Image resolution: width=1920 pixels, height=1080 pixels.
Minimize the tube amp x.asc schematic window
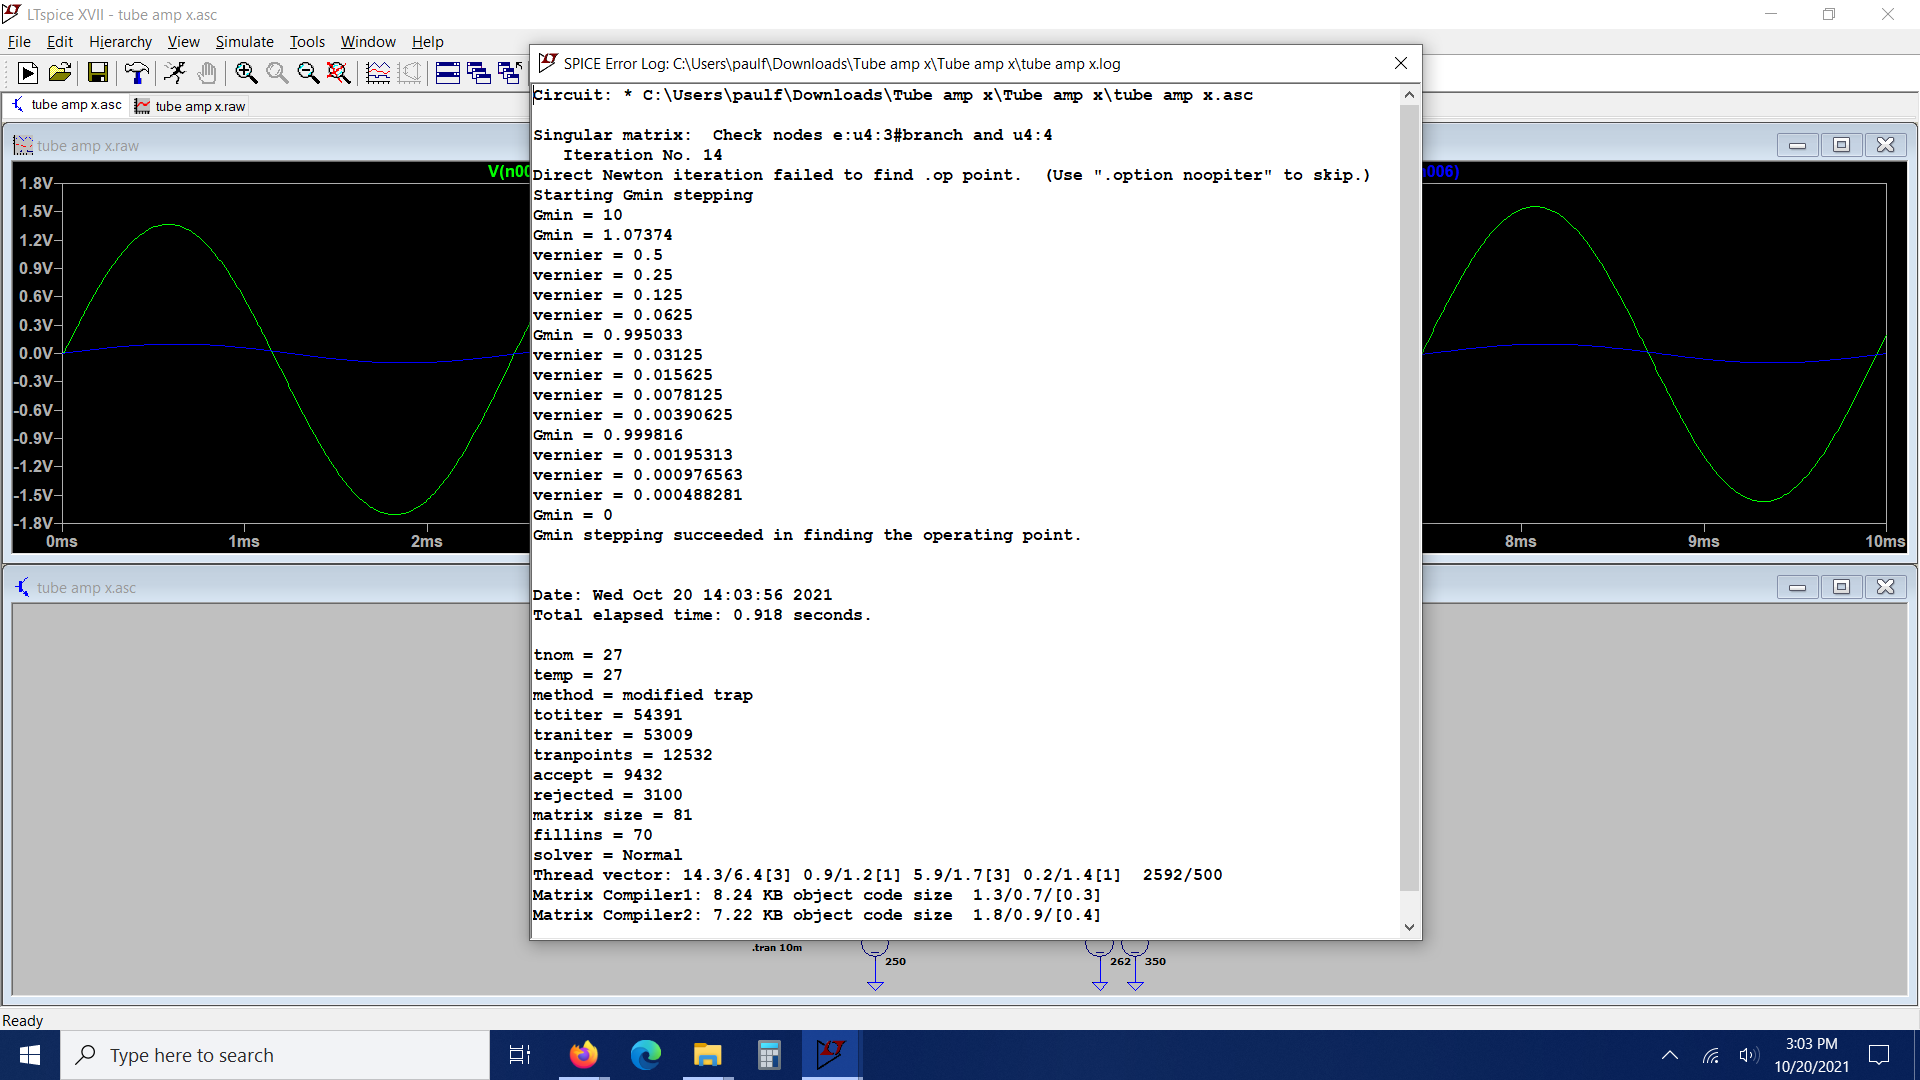click(x=1797, y=587)
